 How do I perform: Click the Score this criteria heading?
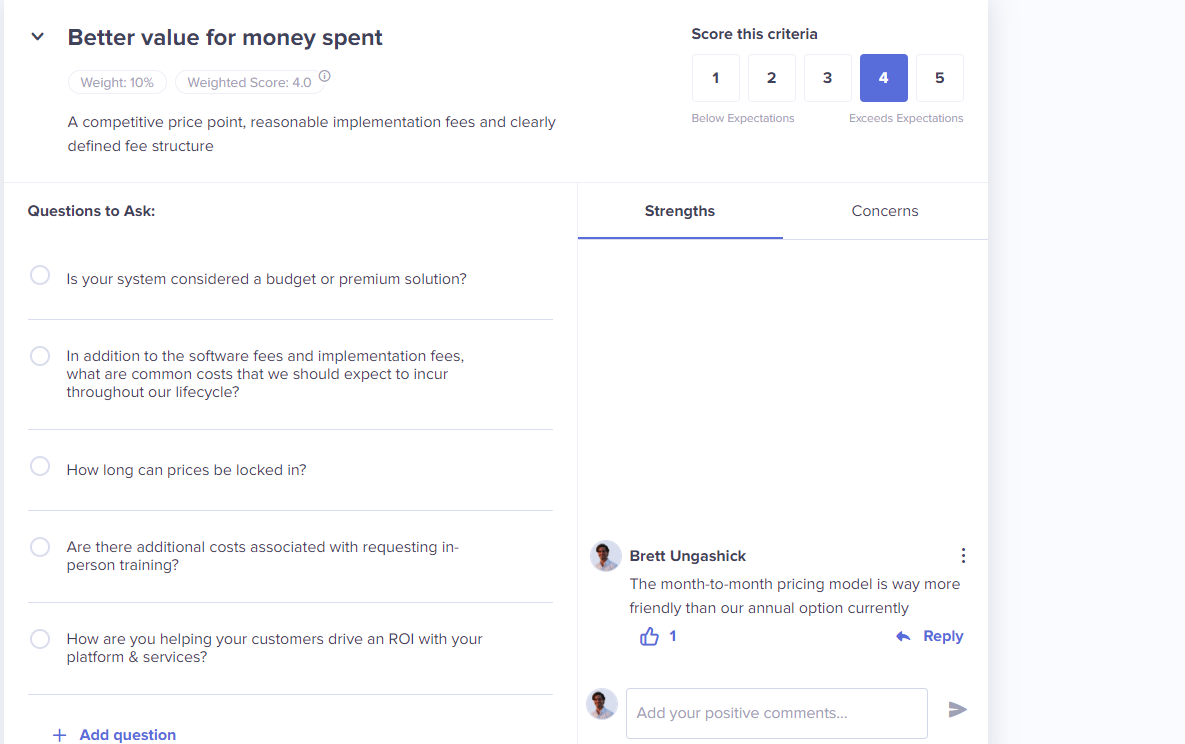click(x=754, y=34)
